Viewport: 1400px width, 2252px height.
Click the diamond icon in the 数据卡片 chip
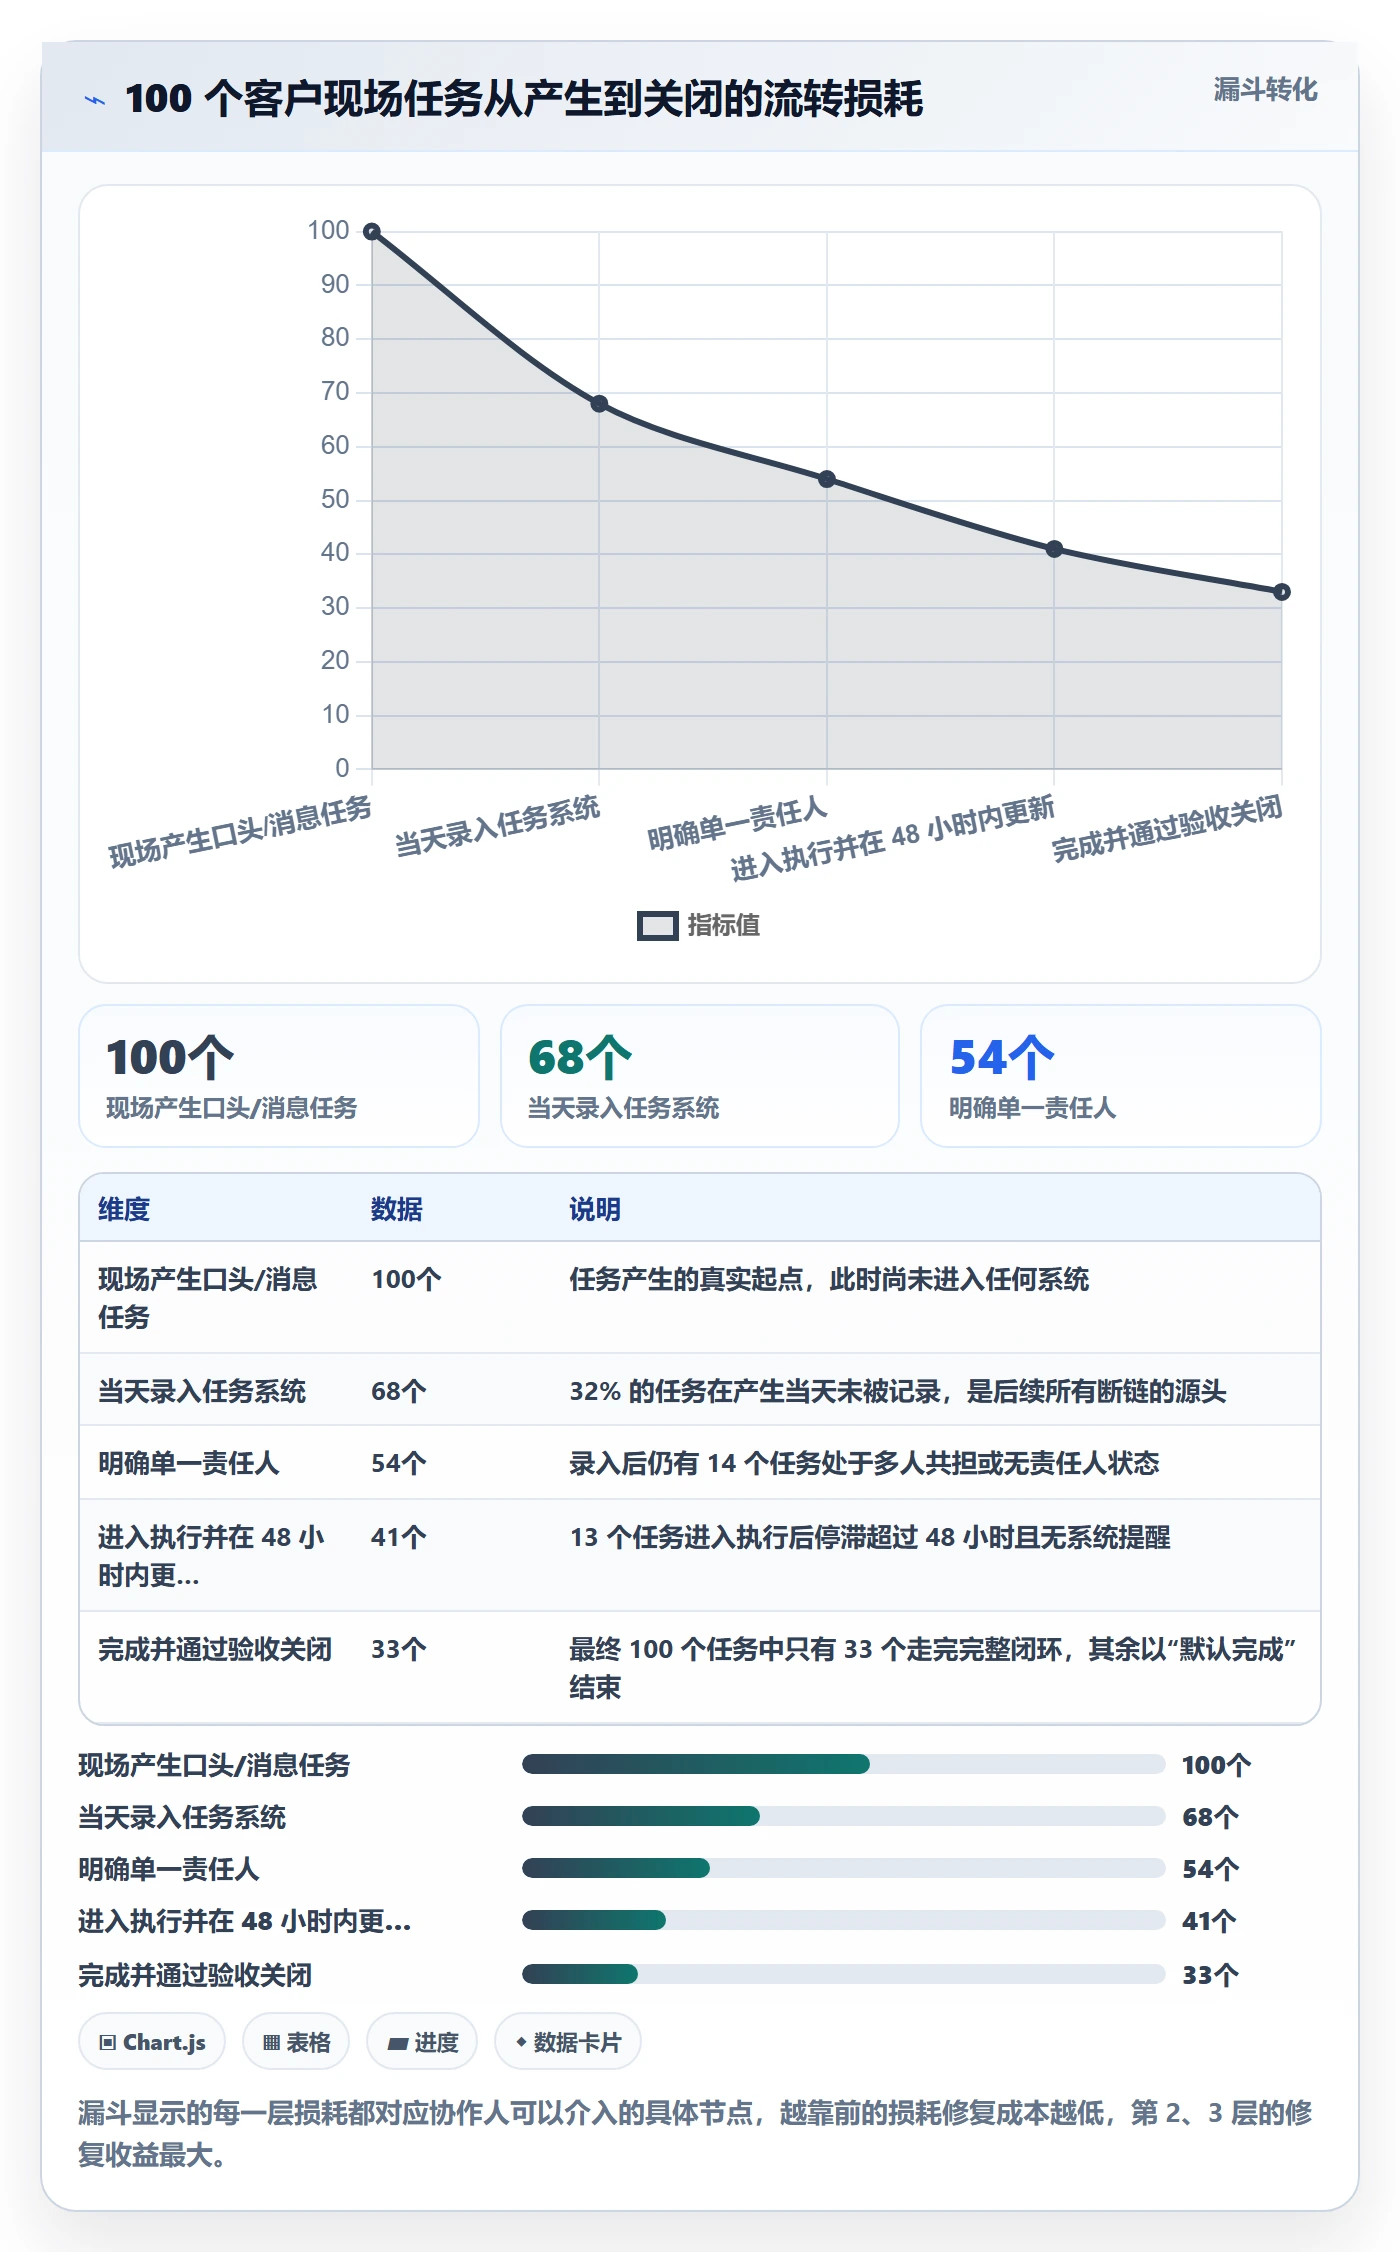pyautogui.click(x=521, y=2042)
